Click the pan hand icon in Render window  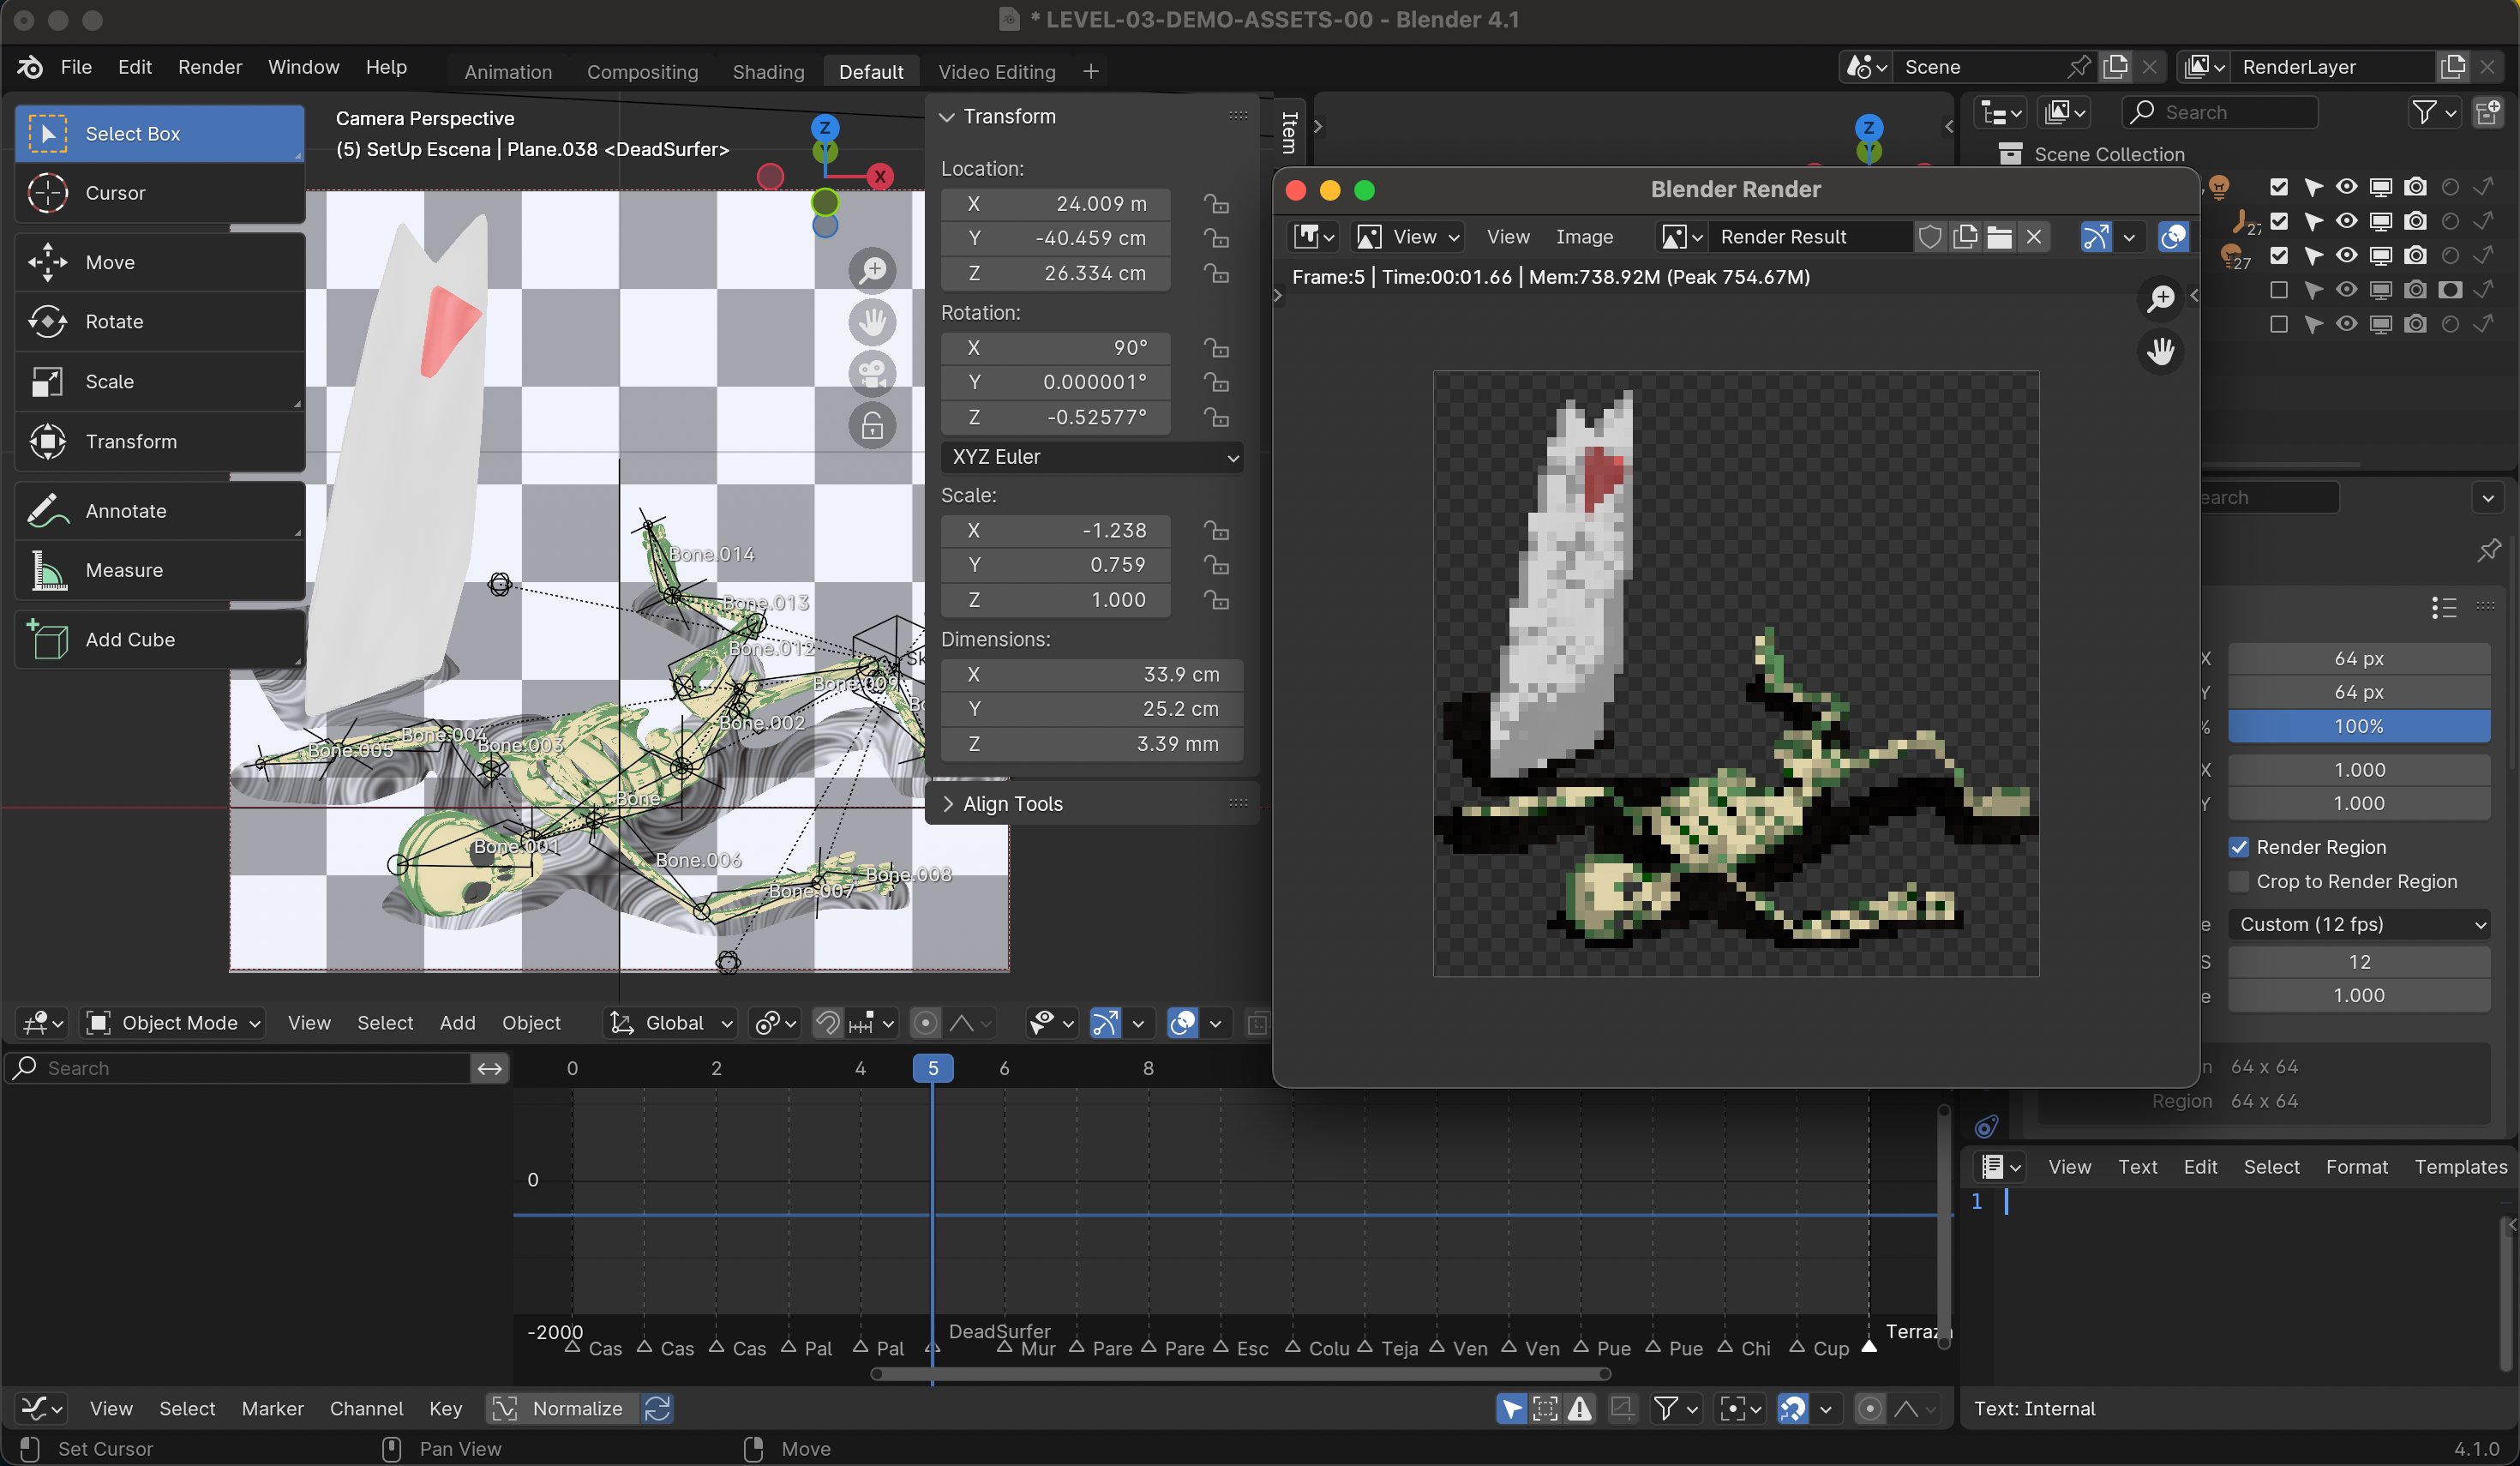click(2161, 351)
